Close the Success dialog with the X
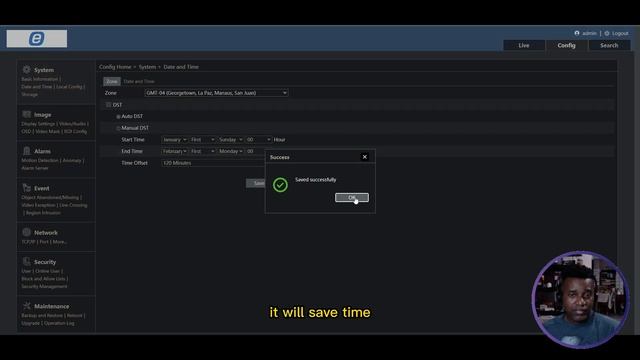640x360 pixels. coord(364,157)
